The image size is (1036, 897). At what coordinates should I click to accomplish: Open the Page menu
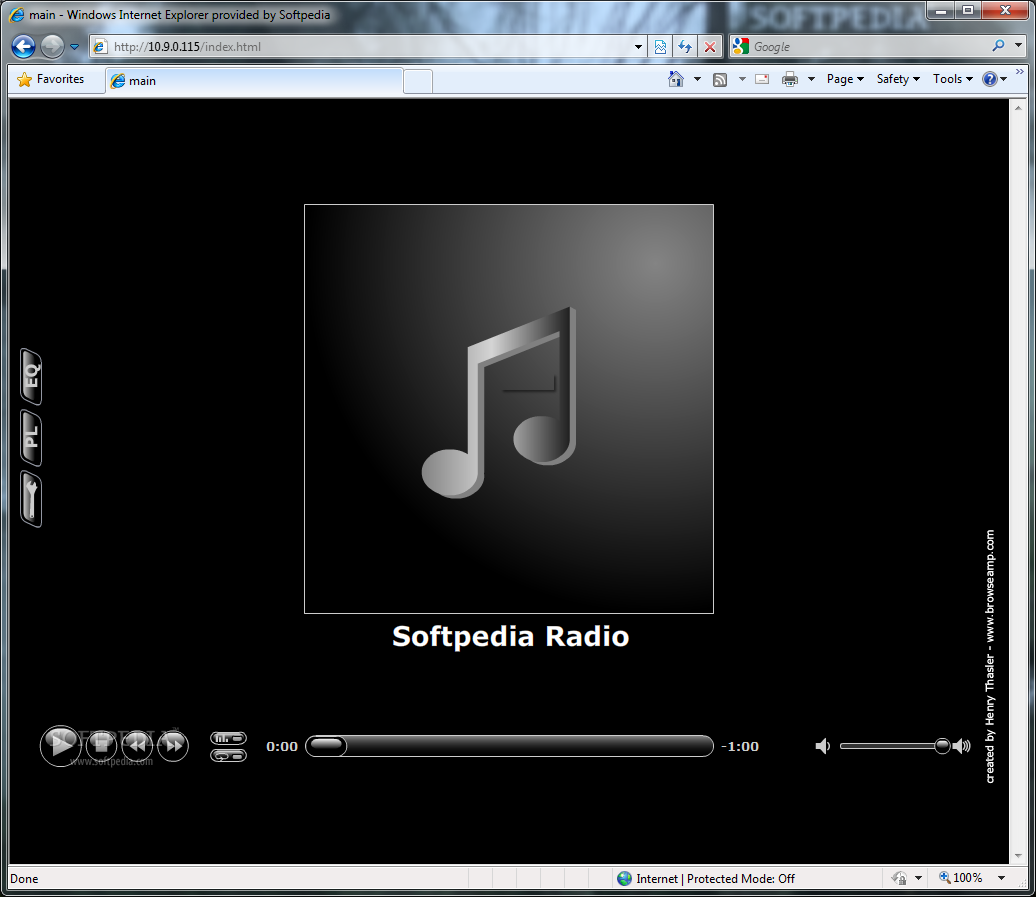point(845,79)
